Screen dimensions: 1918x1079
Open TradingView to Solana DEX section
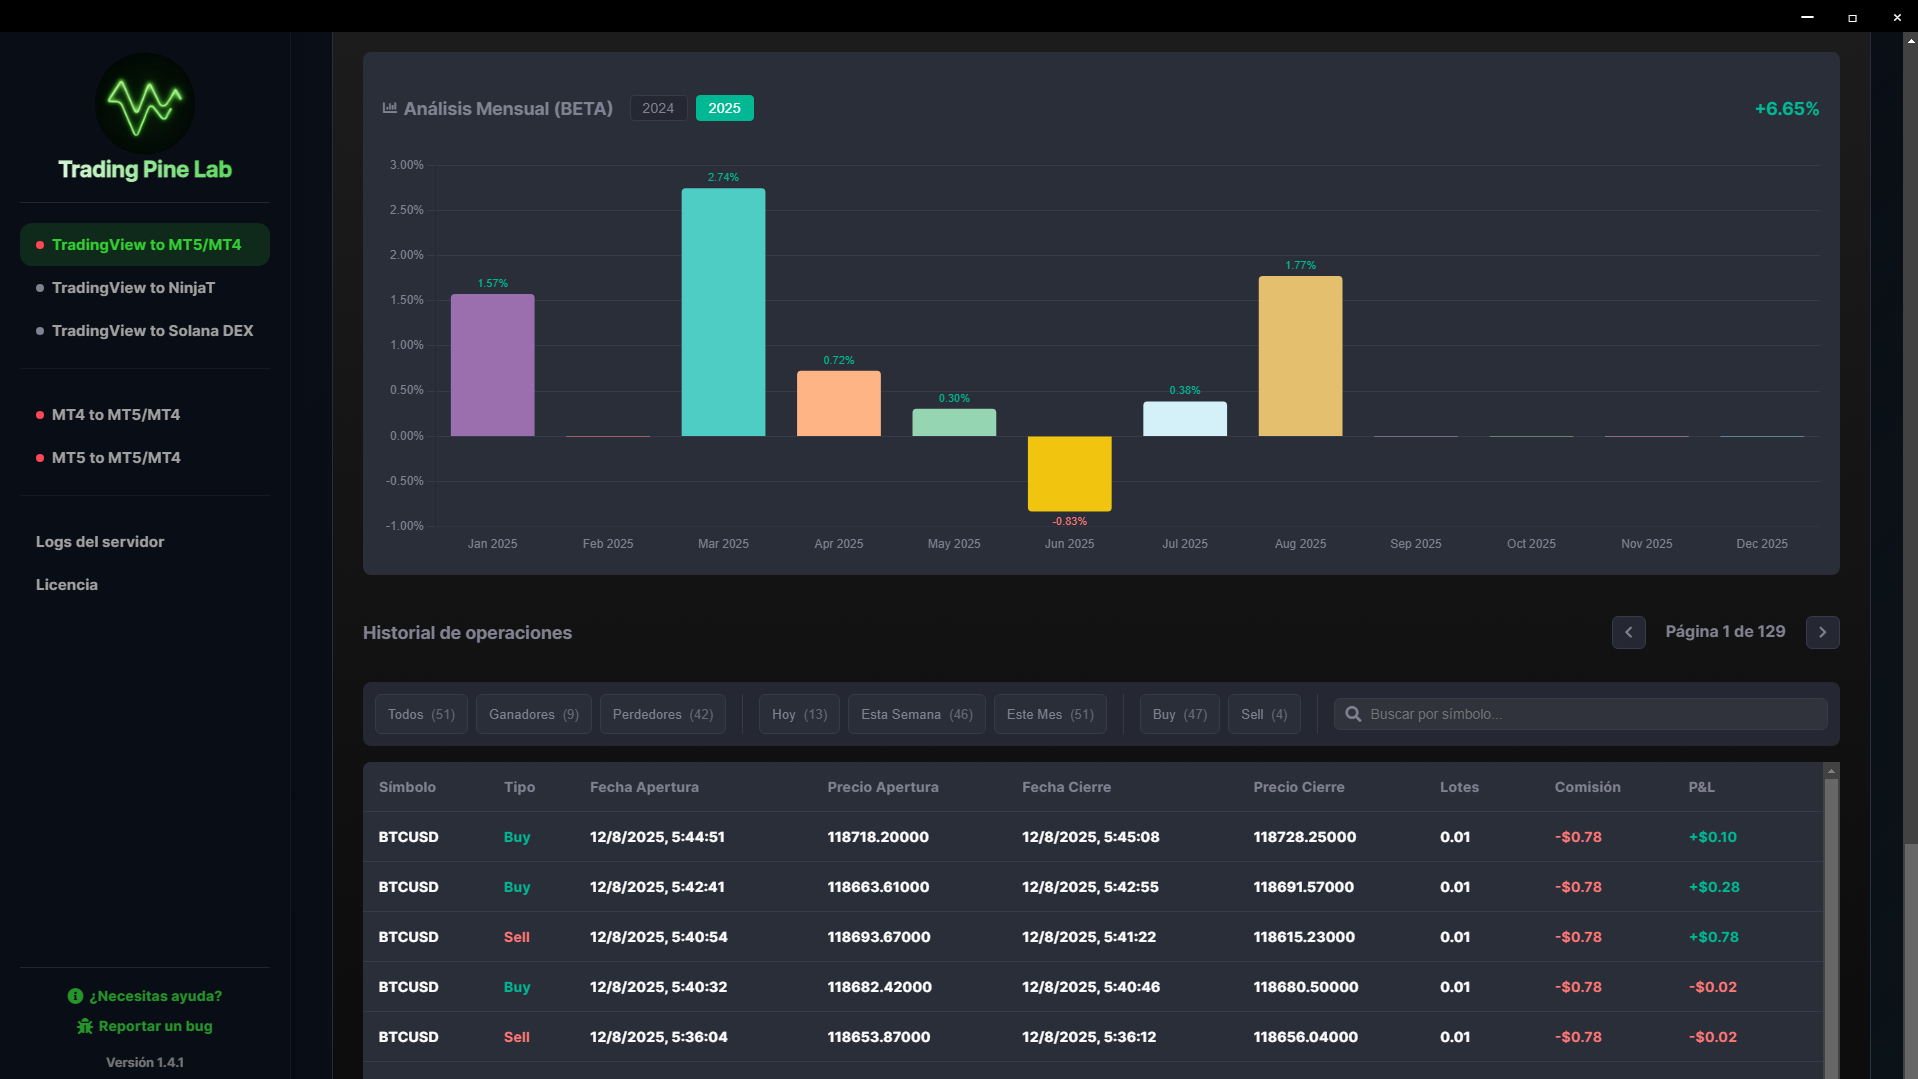tap(152, 331)
